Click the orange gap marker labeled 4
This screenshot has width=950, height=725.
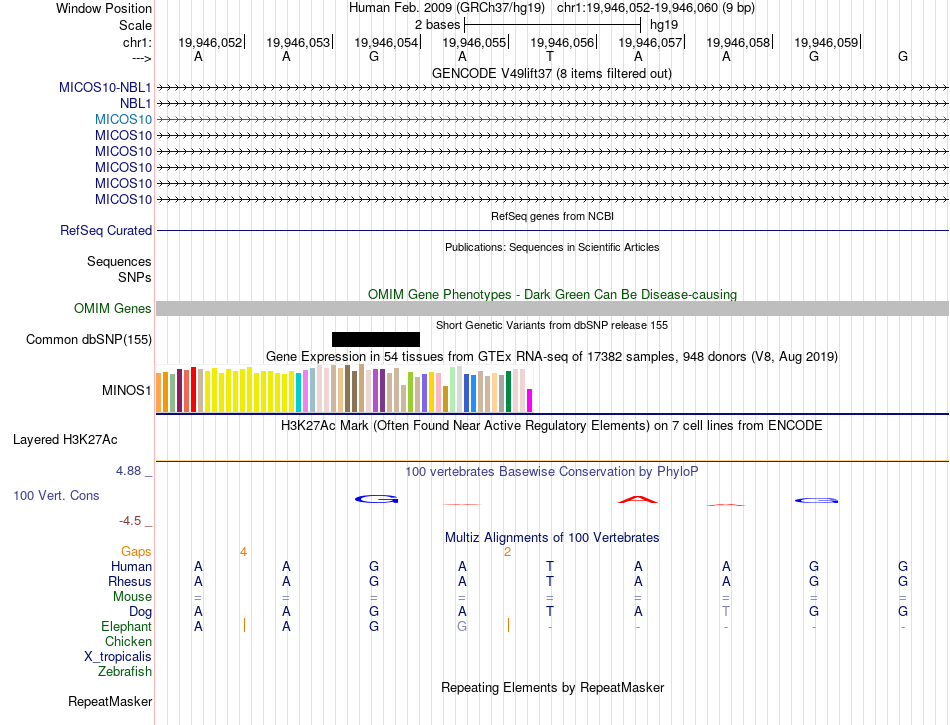point(243,551)
